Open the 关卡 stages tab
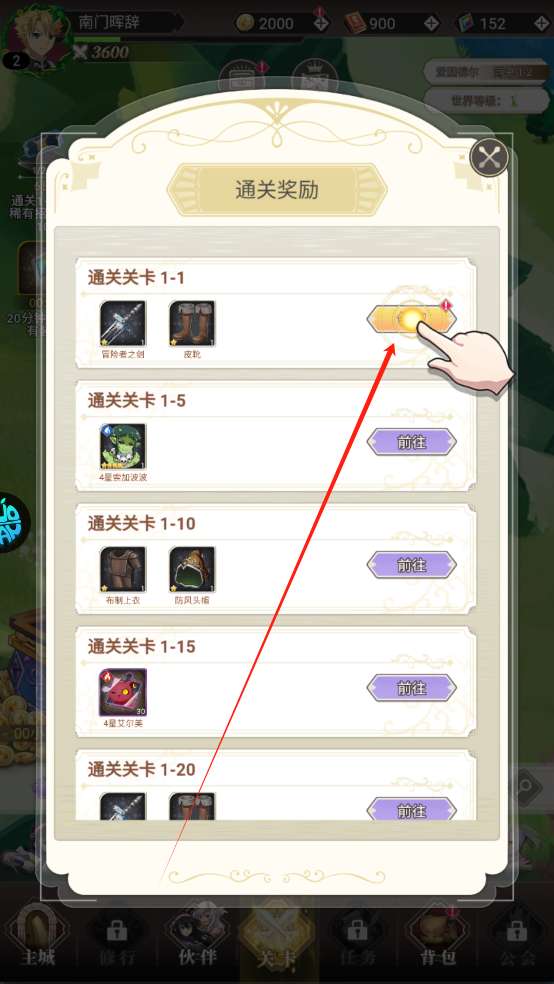 (x=277, y=943)
